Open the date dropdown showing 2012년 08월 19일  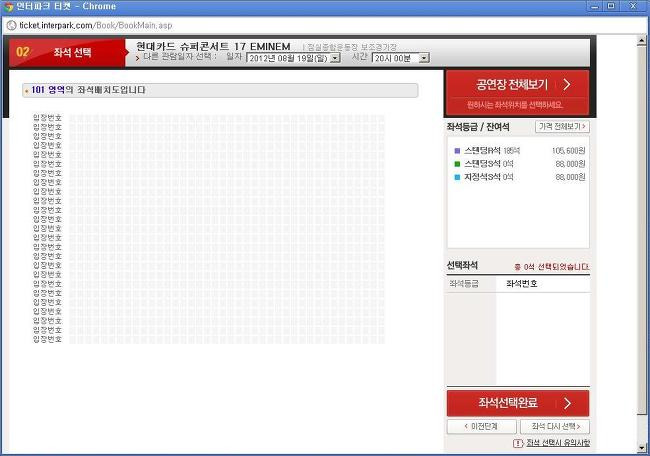[x=293, y=58]
